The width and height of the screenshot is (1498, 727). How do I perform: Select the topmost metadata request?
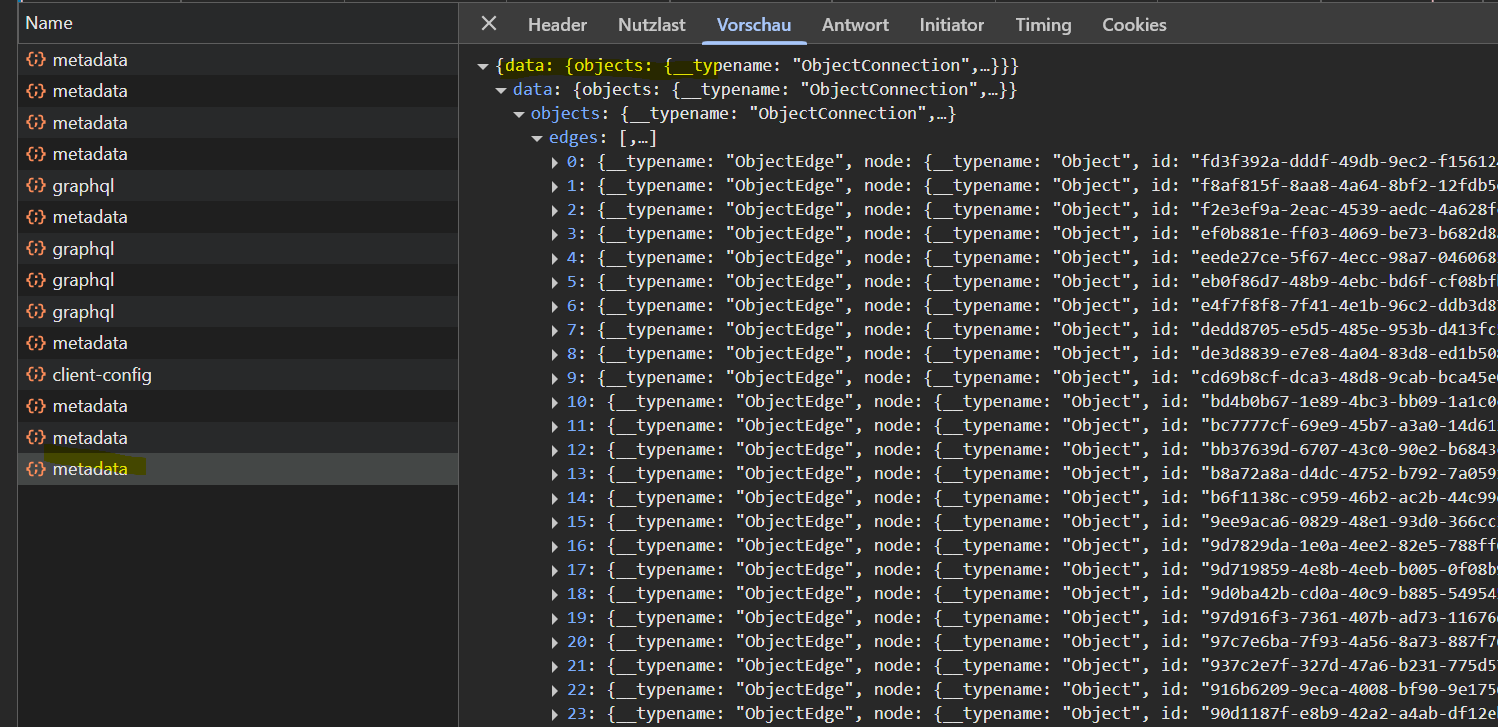coord(238,60)
